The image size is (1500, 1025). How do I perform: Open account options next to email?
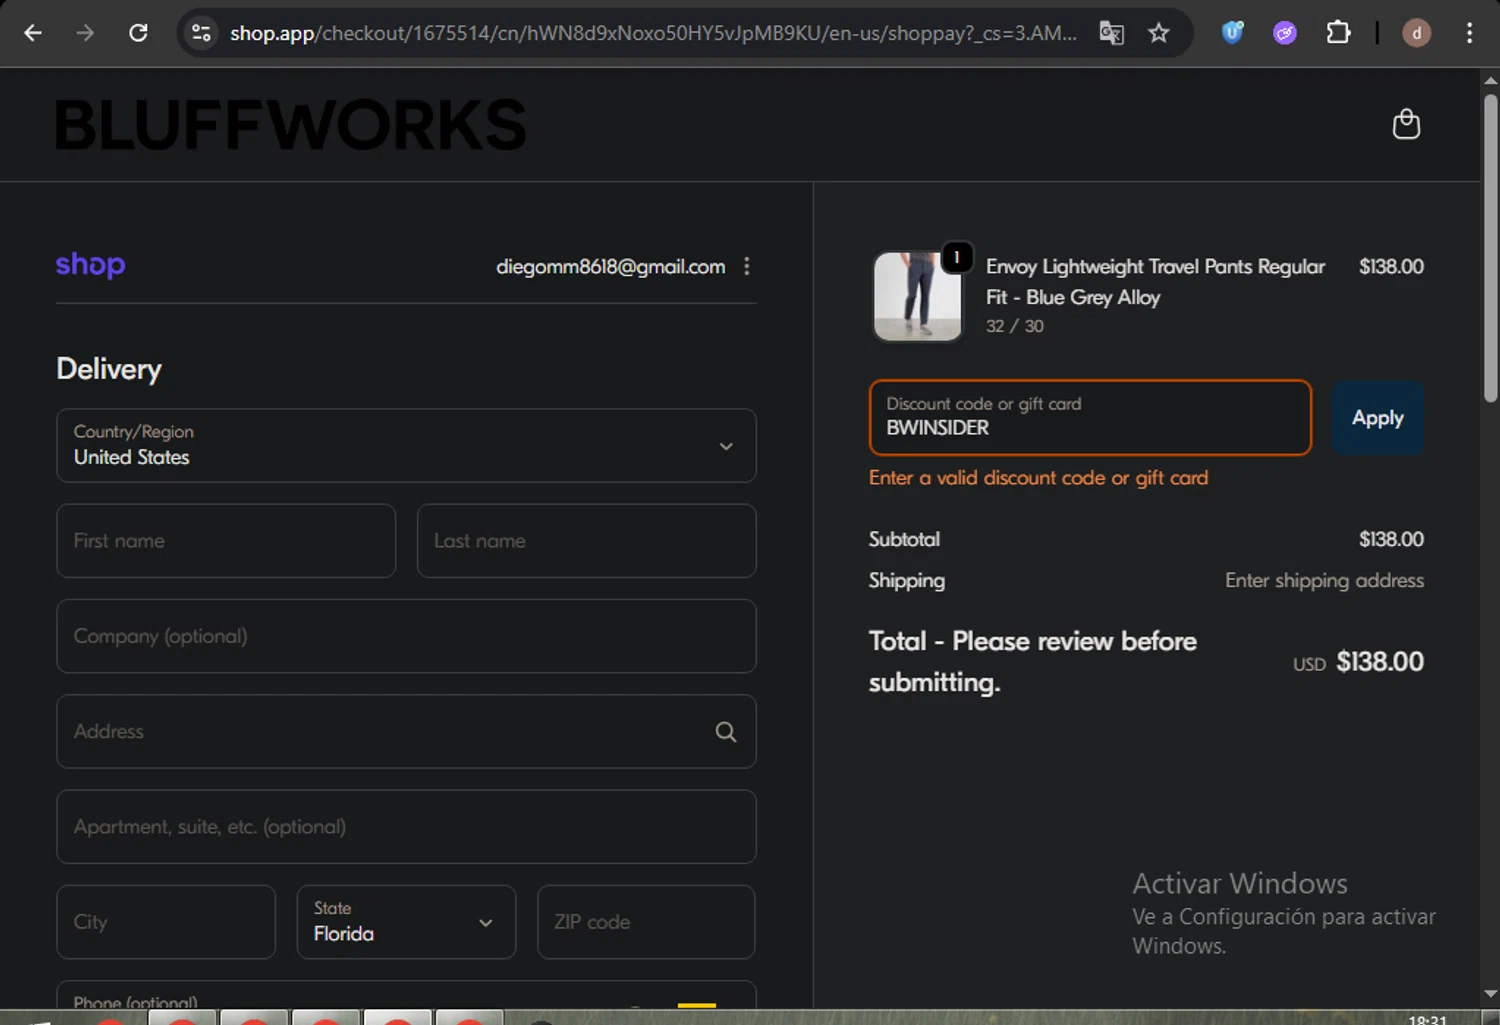tap(747, 266)
